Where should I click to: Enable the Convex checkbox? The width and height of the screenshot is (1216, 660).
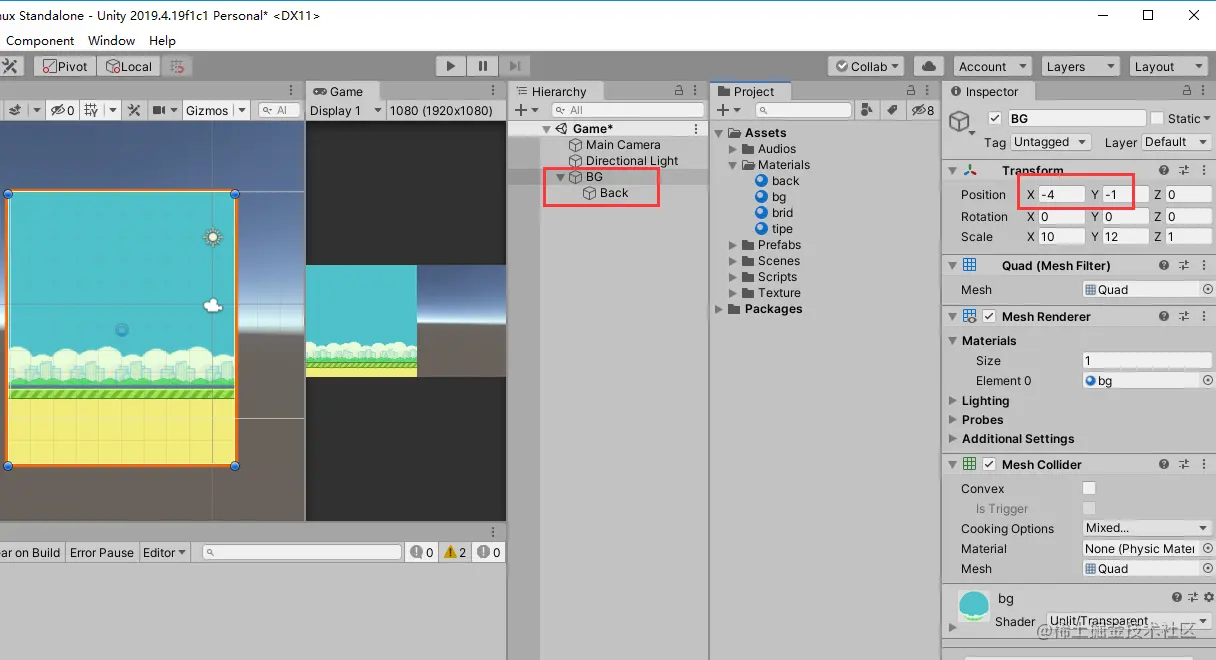click(x=1089, y=488)
